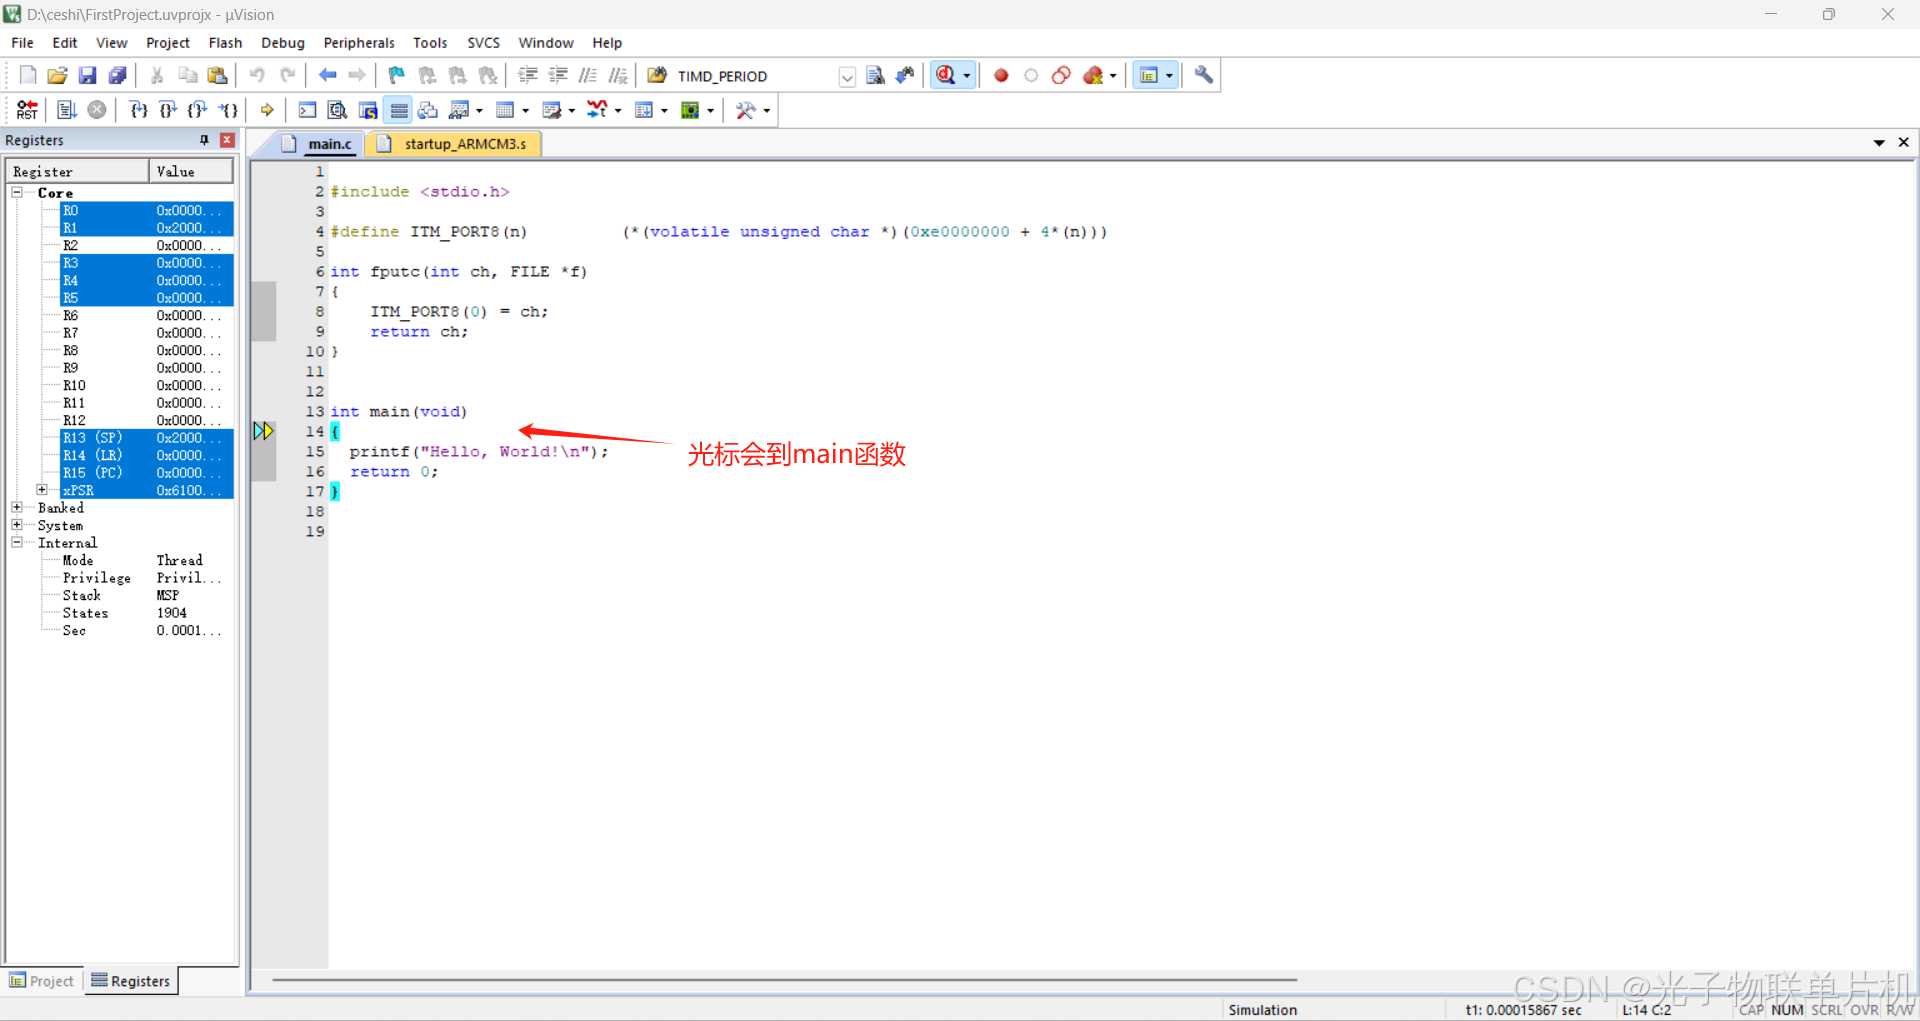The height and width of the screenshot is (1021, 1920).
Task: Open a file with the folder icon
Action: [58, 76]
